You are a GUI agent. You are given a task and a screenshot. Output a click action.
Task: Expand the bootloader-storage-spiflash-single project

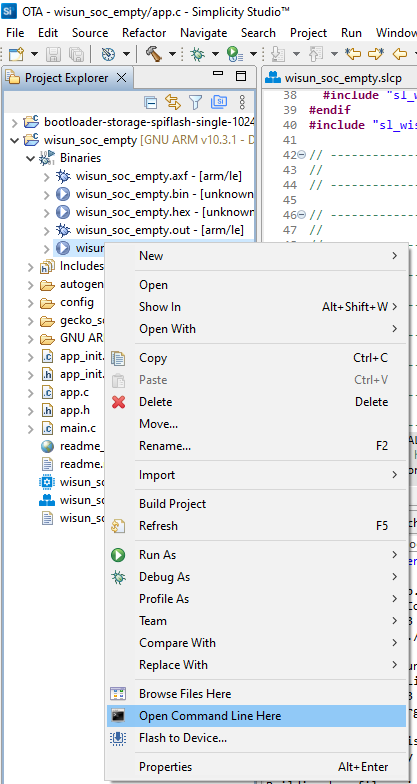point(14,122)
